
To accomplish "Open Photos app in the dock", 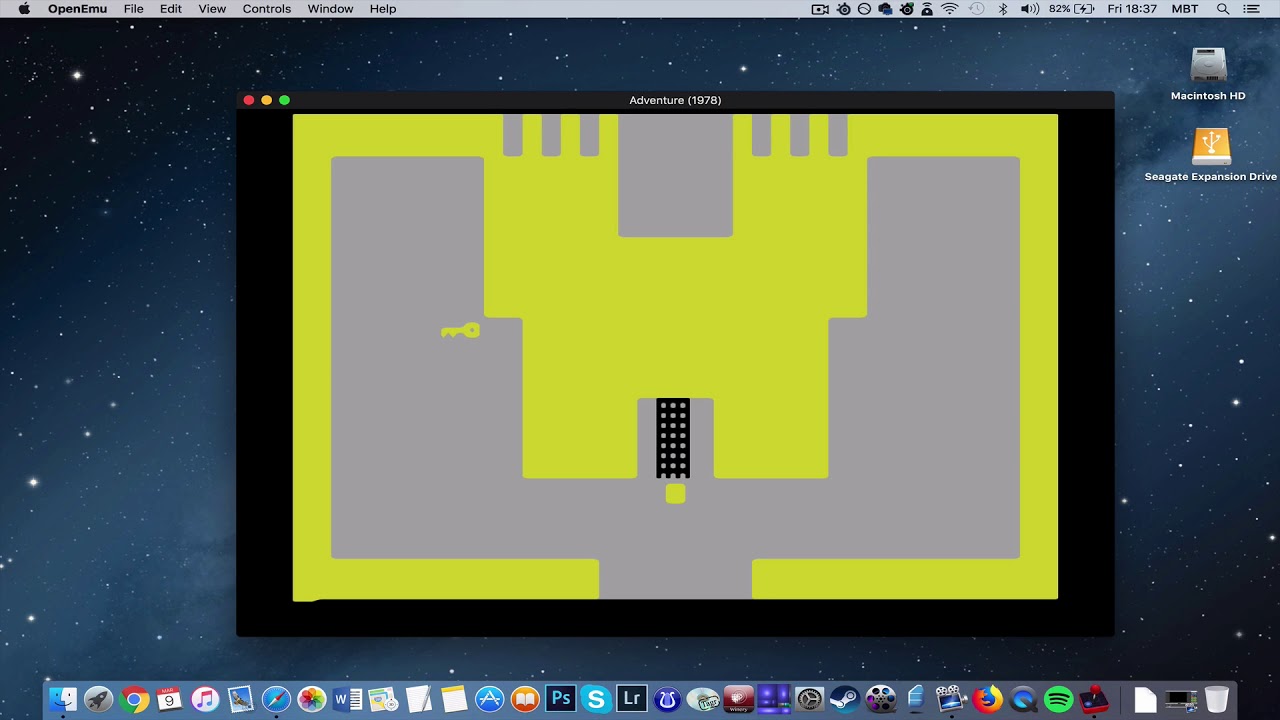I will (x=312, y=698).
